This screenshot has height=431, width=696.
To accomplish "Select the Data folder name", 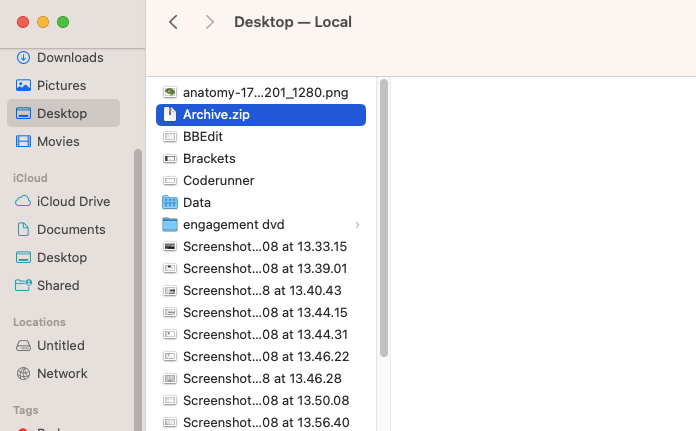I will tap(197, 202).
